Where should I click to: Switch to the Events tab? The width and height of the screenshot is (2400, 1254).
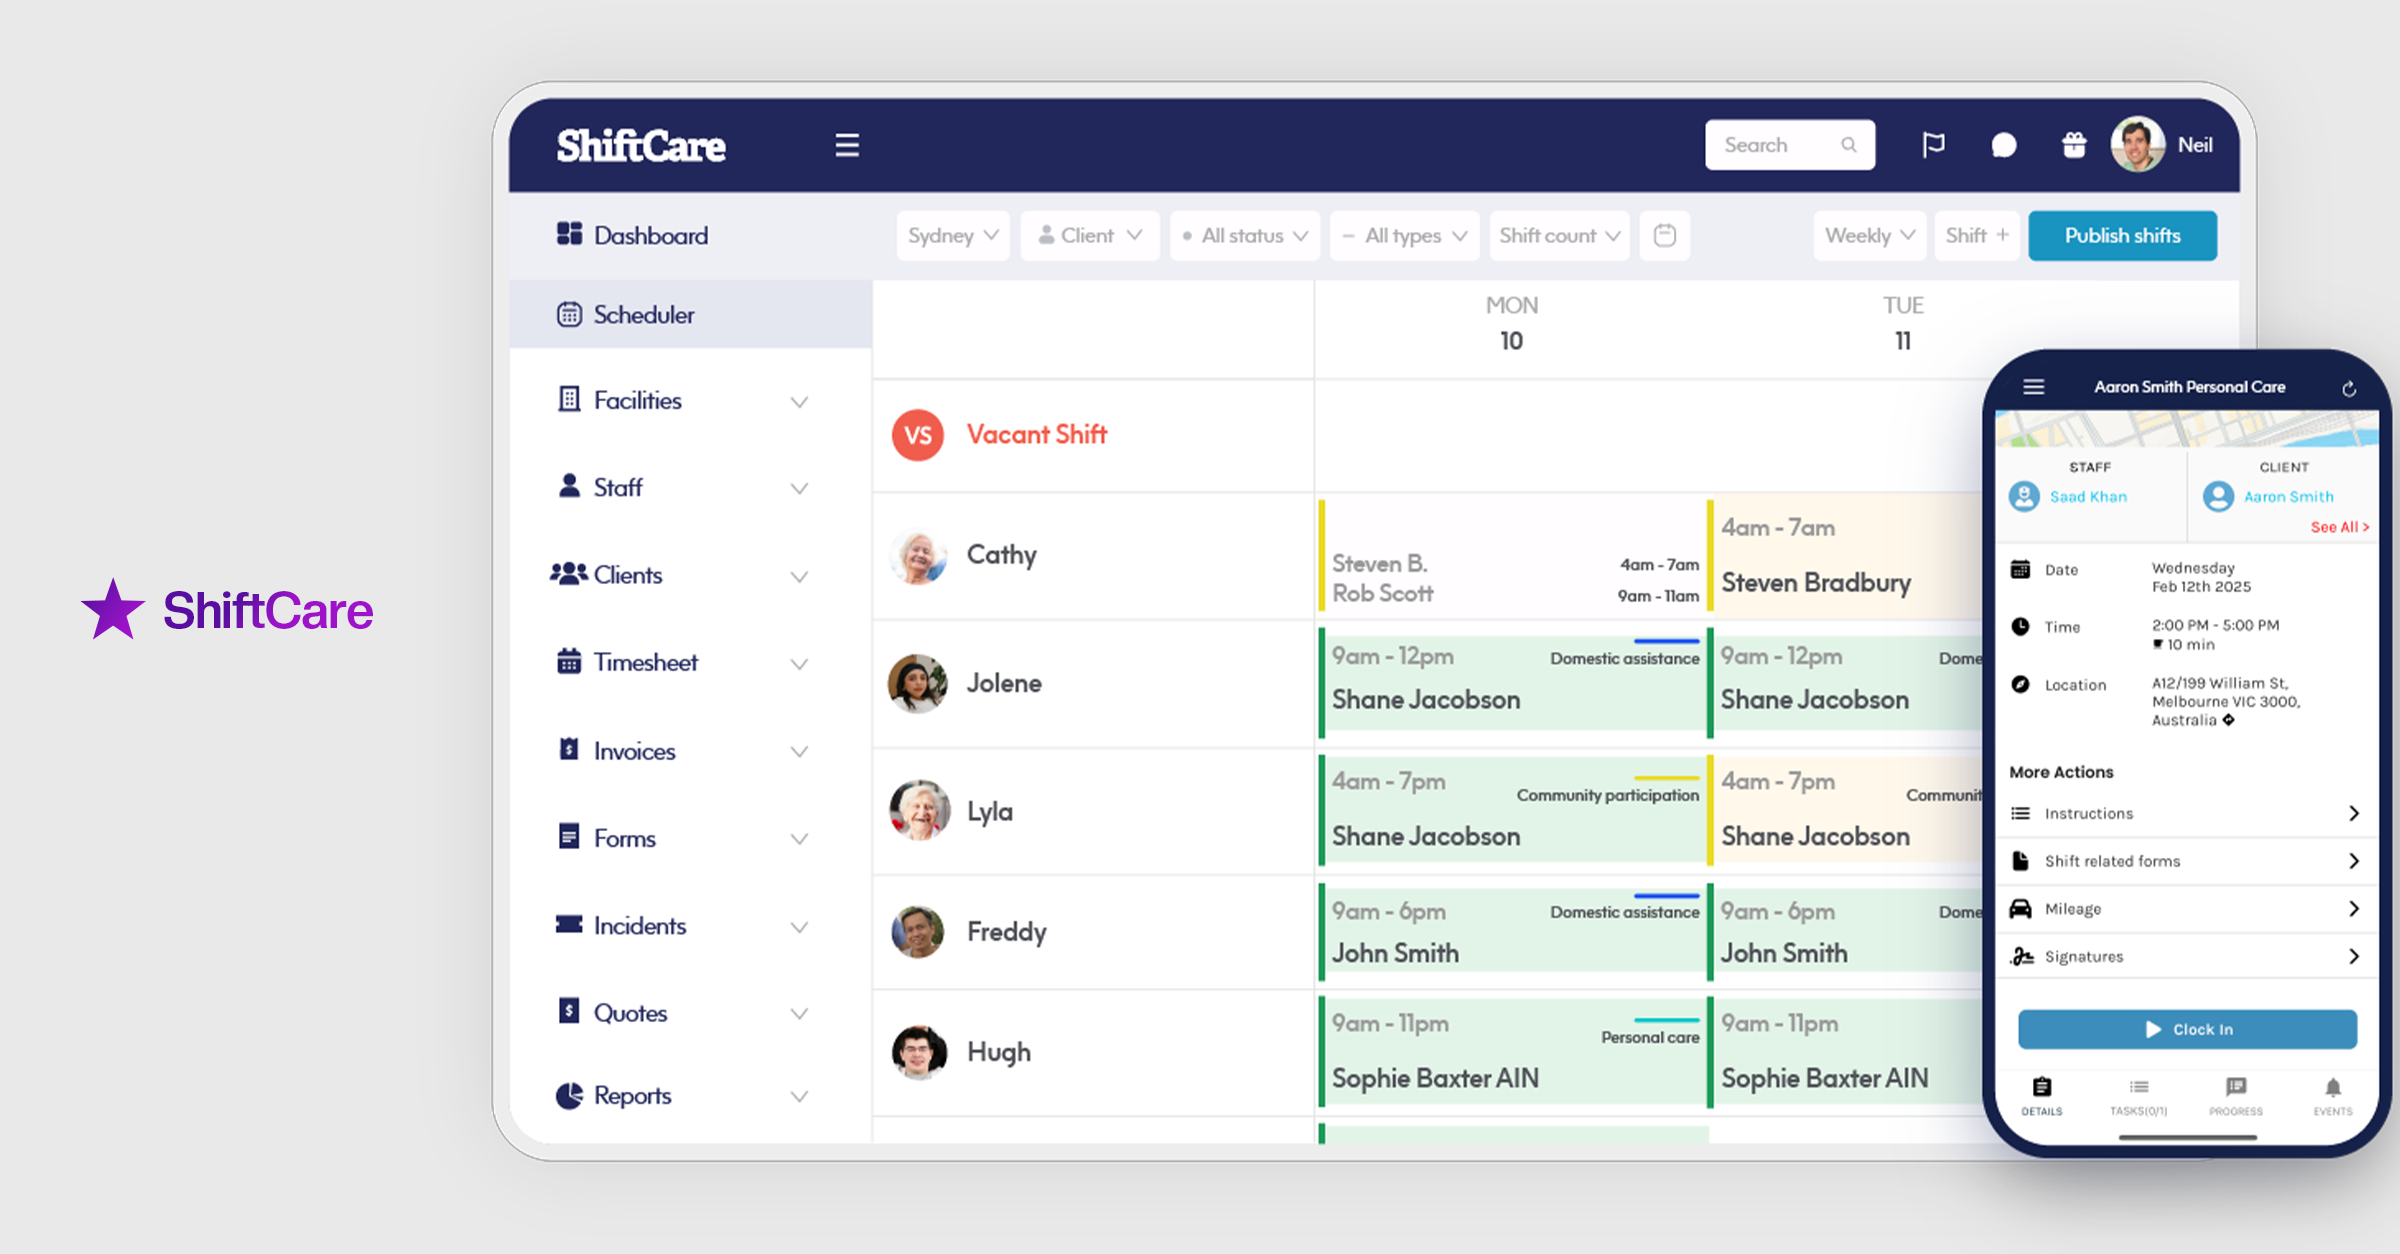[2332, 1096]
